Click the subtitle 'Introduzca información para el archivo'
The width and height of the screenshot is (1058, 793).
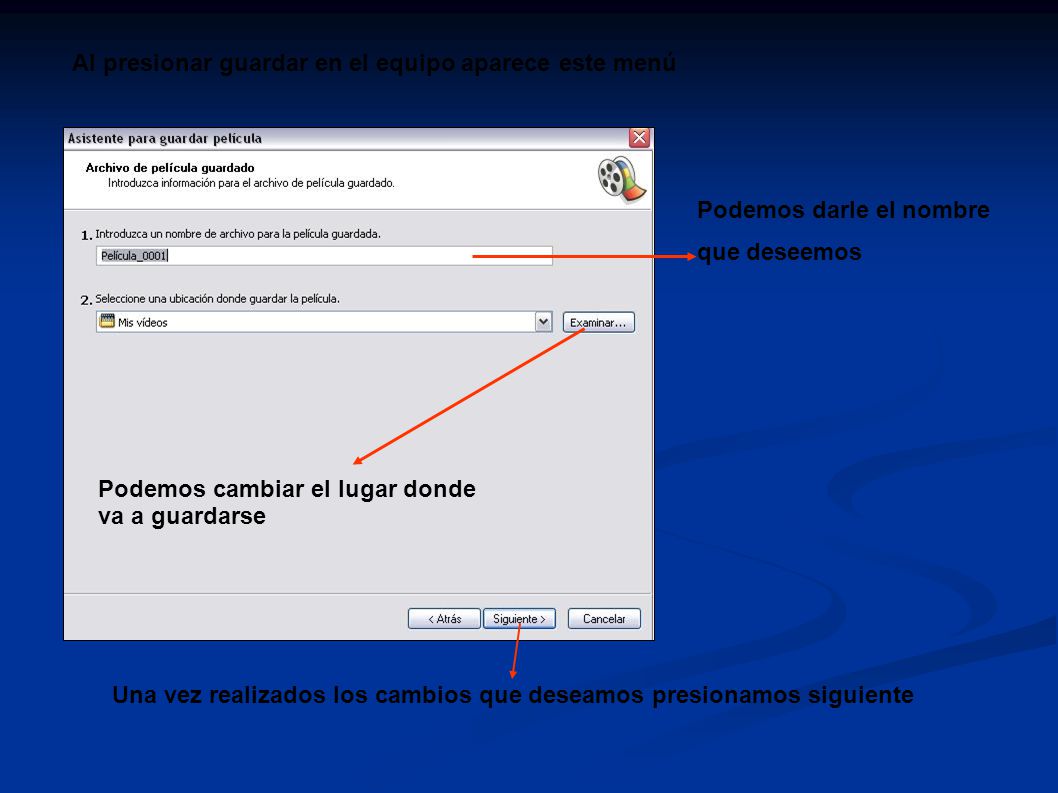click(x=251, y=183)
